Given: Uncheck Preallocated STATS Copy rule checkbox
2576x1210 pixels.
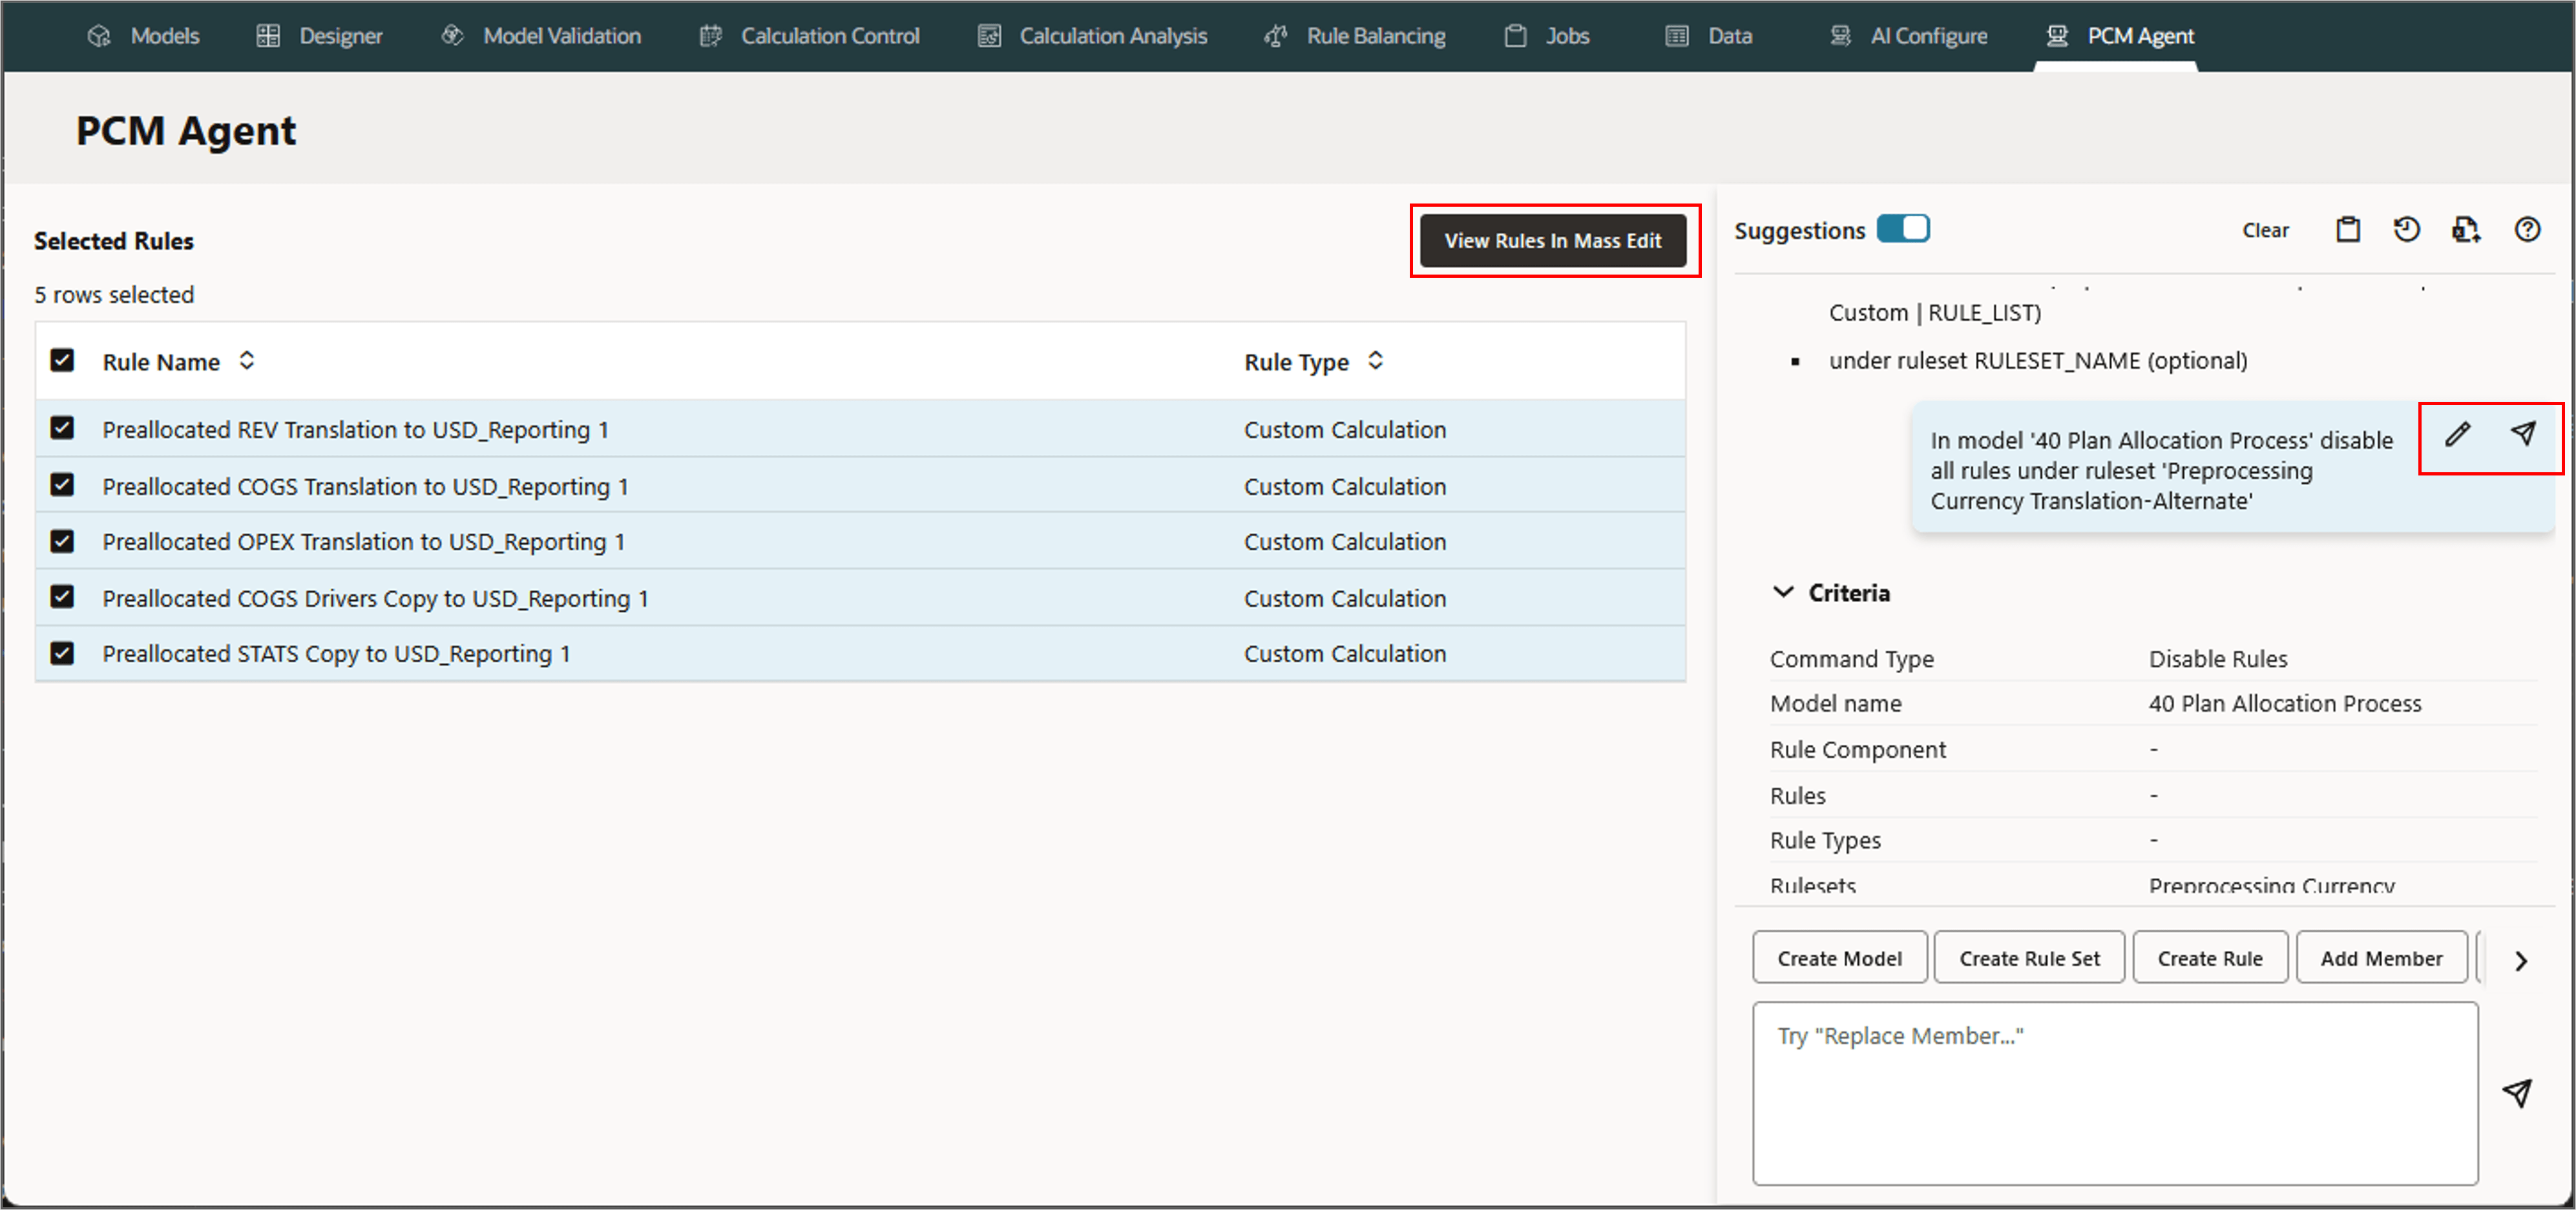Looking at the screenshot, I should click(62, 654).
